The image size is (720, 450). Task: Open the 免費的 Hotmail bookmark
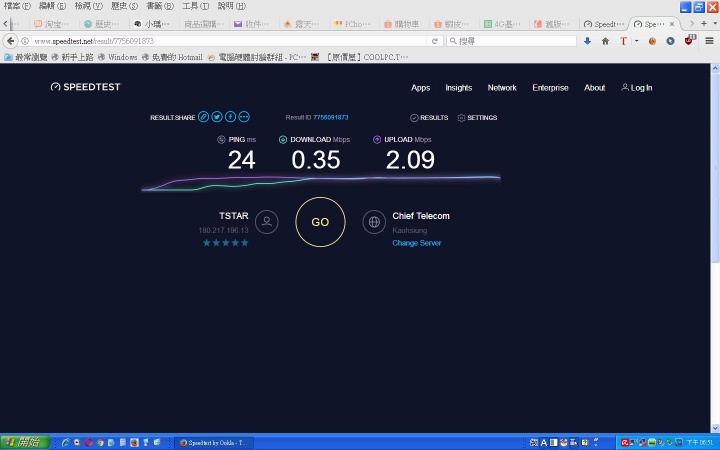[173, 57]
